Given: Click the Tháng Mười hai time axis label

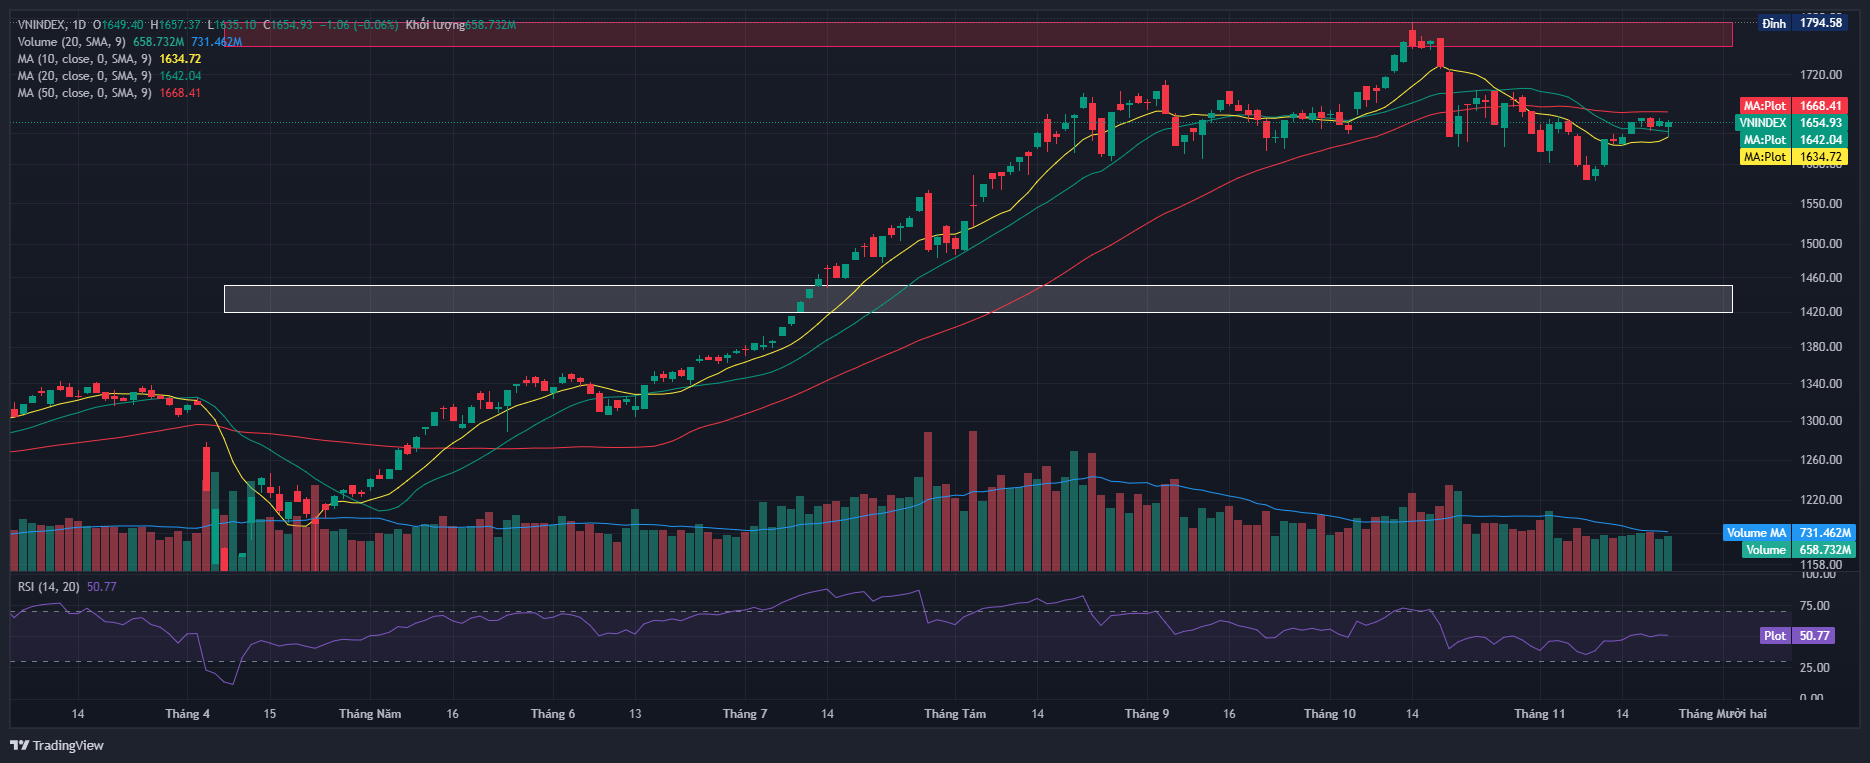Looking at the screenshot, I should pos(1722,714).
